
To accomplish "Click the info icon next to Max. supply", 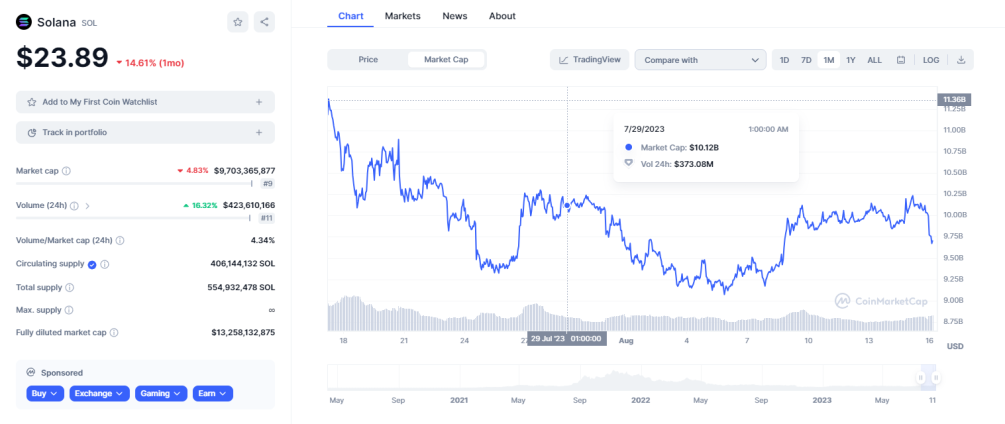I will pyautogui.click(x=69, y=310).
